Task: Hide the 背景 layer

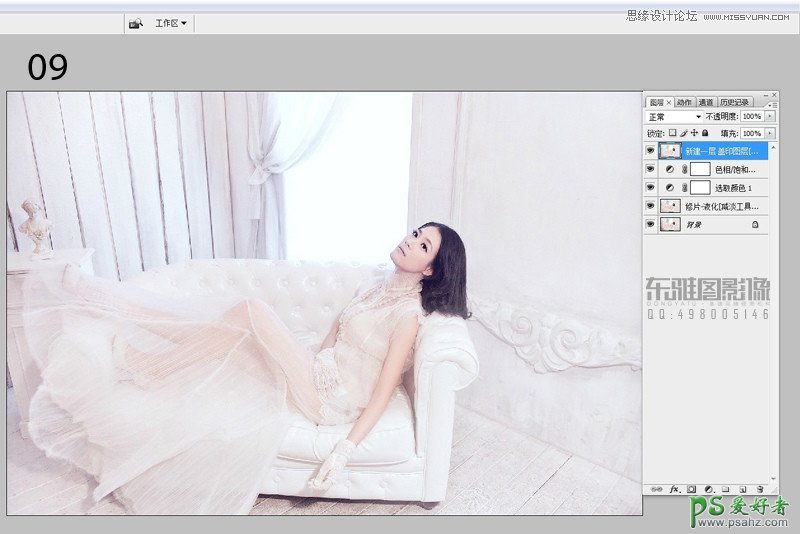Action: [650, 225]
